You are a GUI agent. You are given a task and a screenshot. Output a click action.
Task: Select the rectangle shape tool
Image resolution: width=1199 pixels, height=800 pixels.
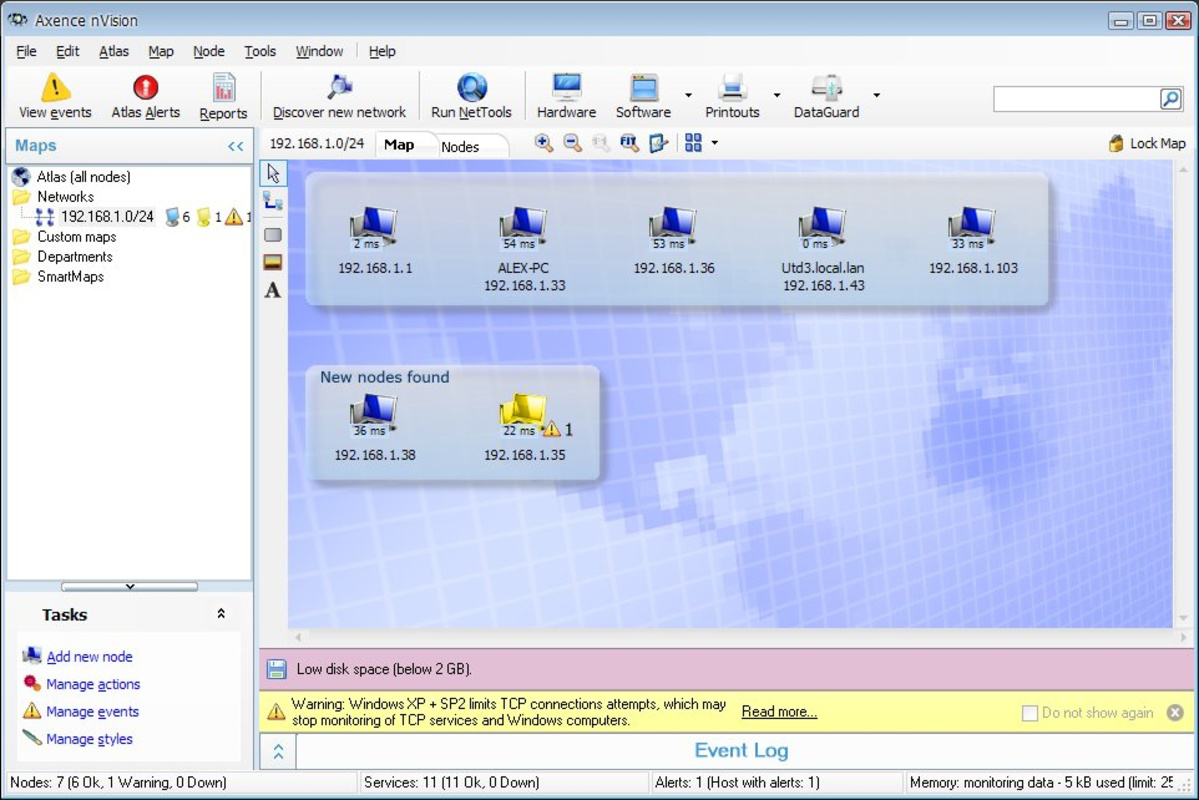(x=273, y=235)
